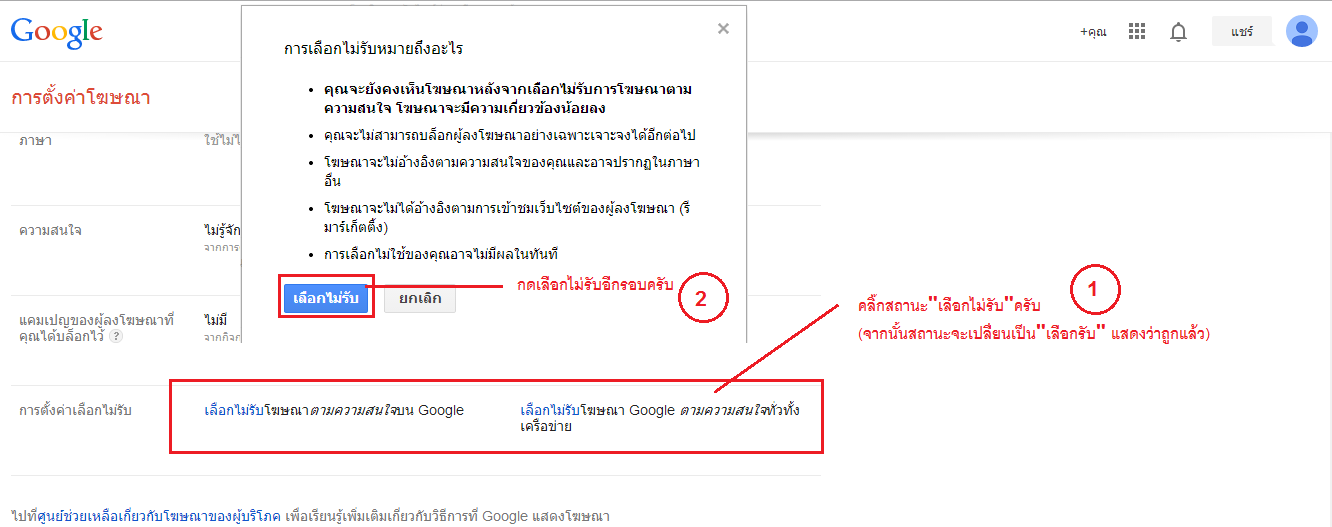Click the dialog title การเลือกไม่รับหมายถึงอะไร

coord(373,48)
